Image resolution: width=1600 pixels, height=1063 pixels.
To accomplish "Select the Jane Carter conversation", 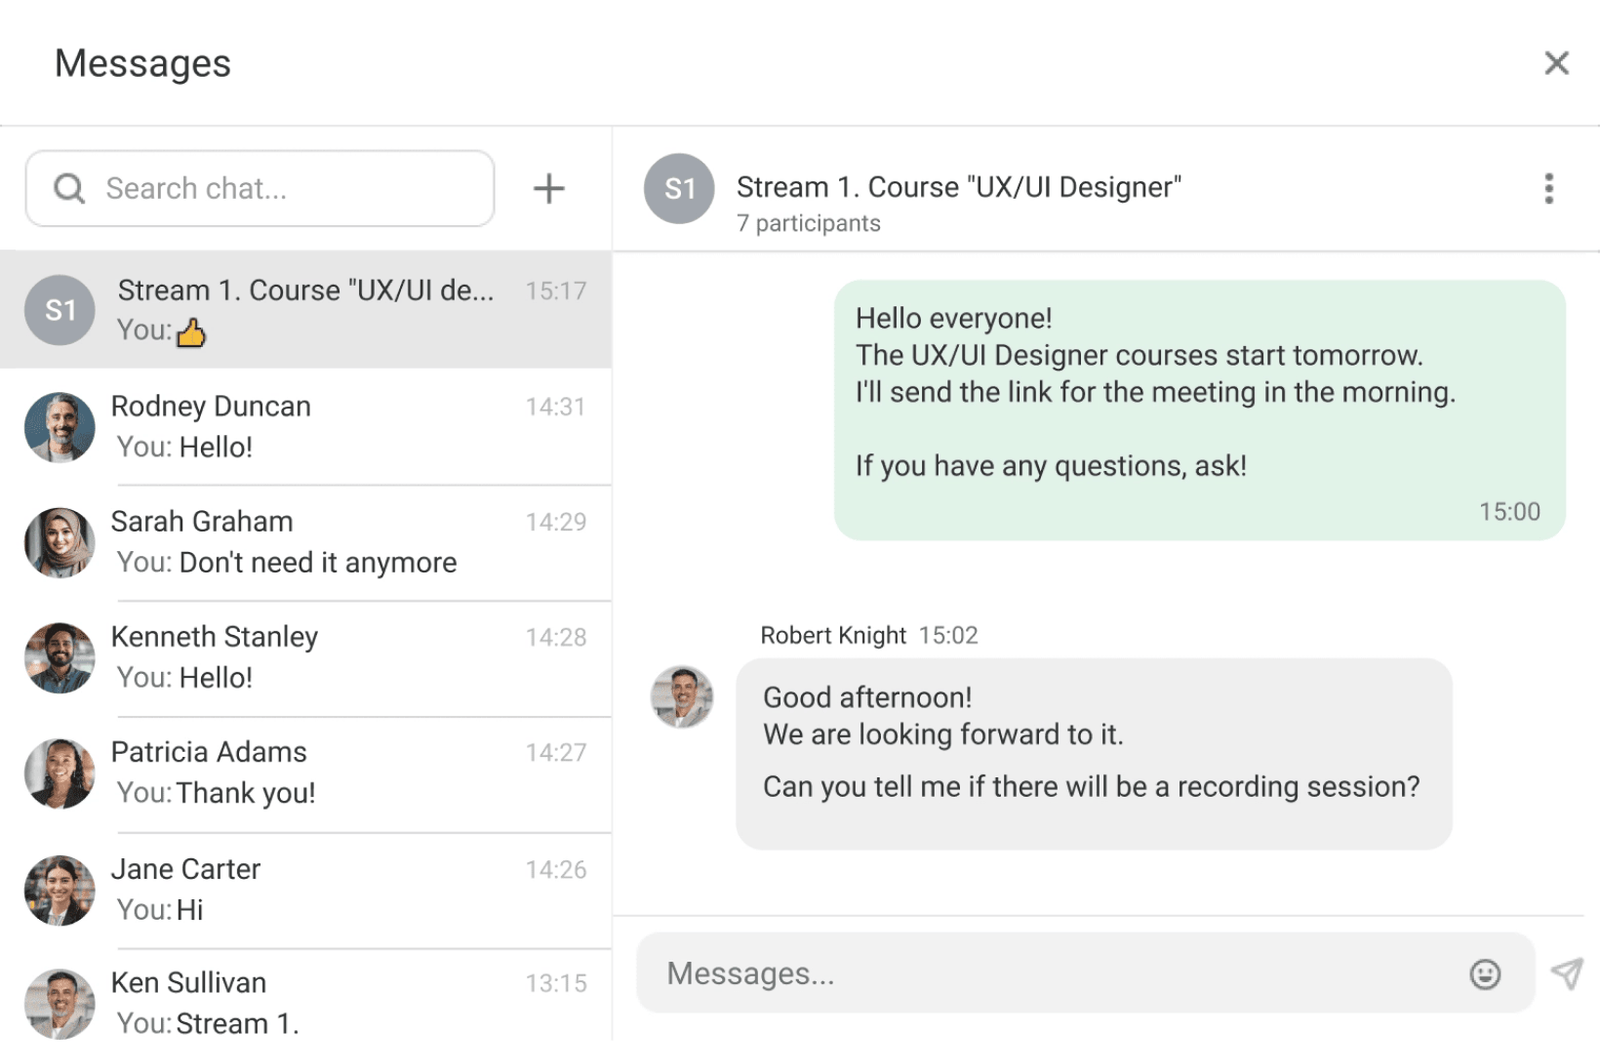I will tap(300, 889).
